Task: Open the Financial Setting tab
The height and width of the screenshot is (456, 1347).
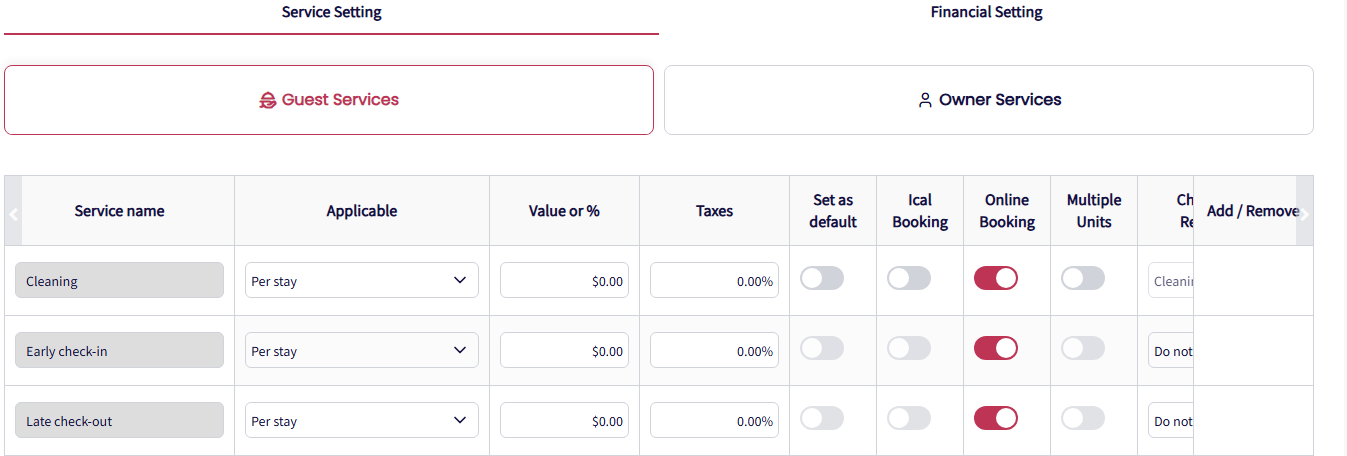Action: 986,13
